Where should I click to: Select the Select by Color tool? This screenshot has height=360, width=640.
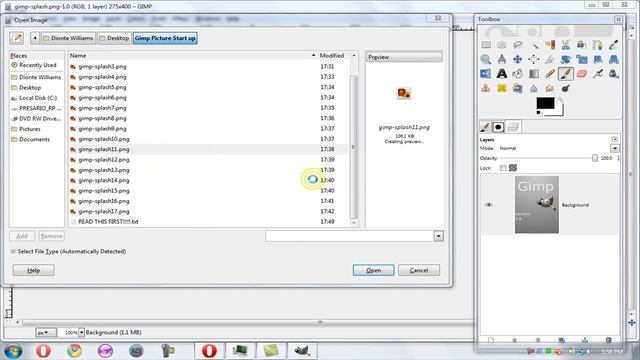[550, 44]
